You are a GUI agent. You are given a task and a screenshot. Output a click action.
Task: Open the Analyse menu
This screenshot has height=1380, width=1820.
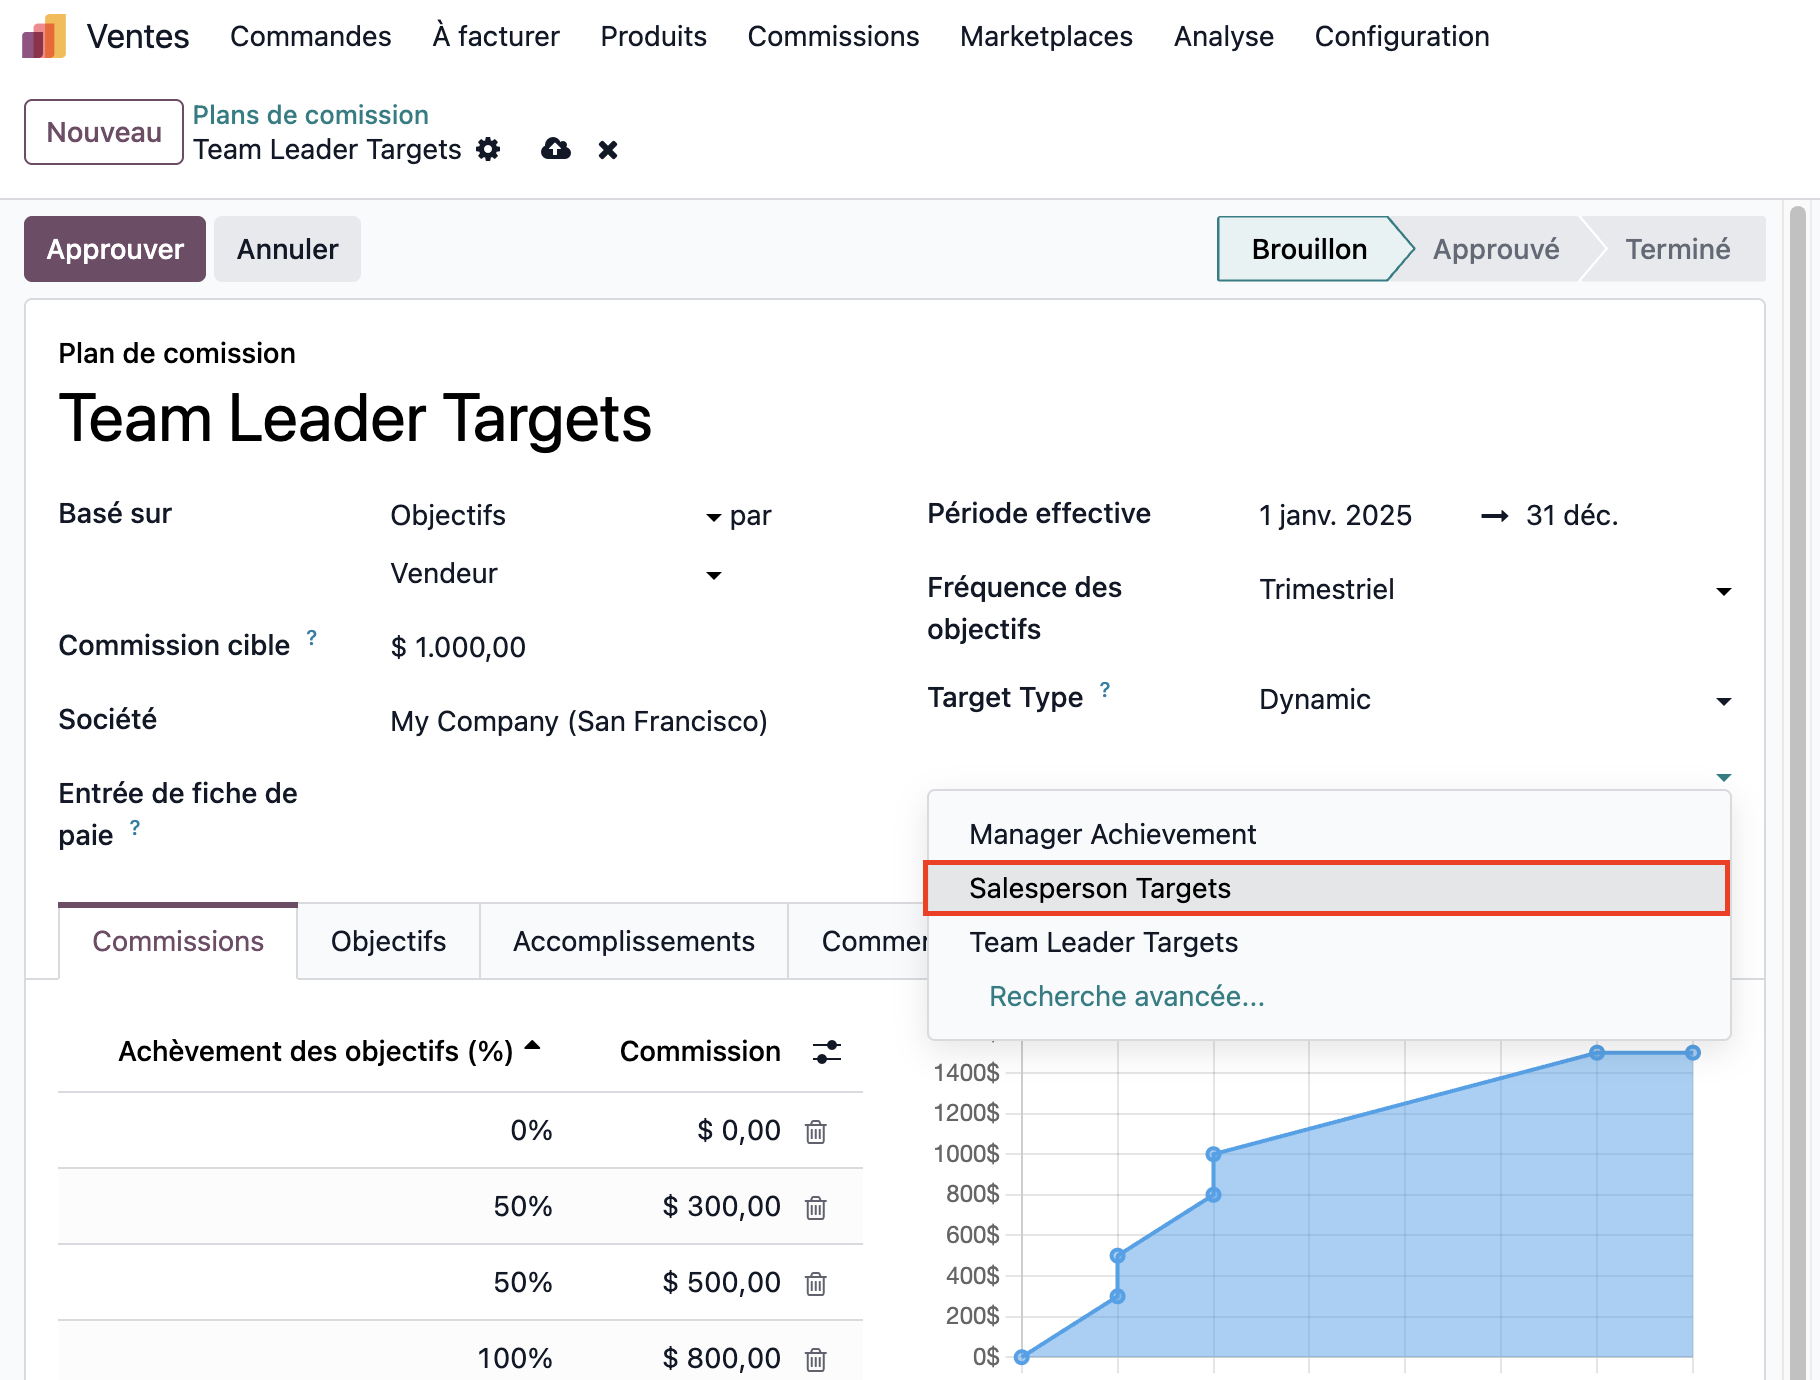tap(1224, 37)
